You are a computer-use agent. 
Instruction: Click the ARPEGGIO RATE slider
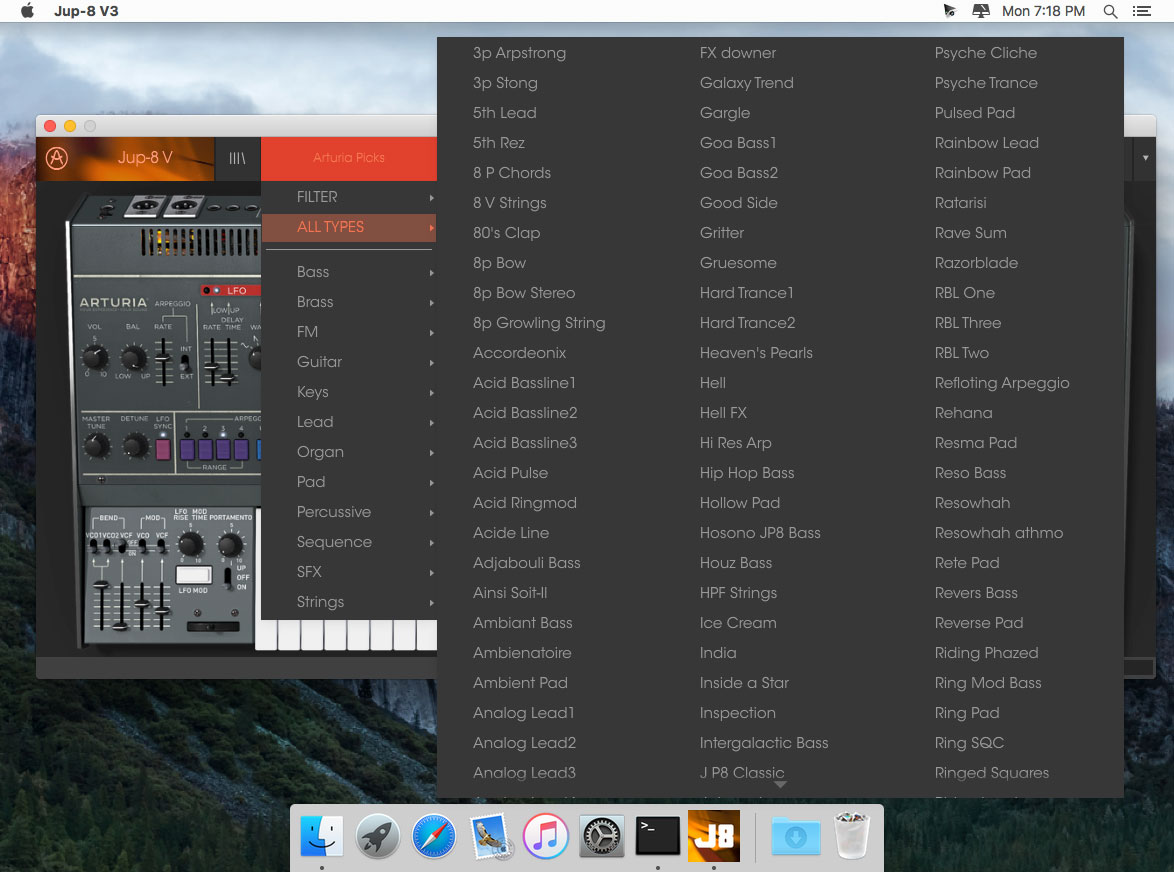pos(163,361)
